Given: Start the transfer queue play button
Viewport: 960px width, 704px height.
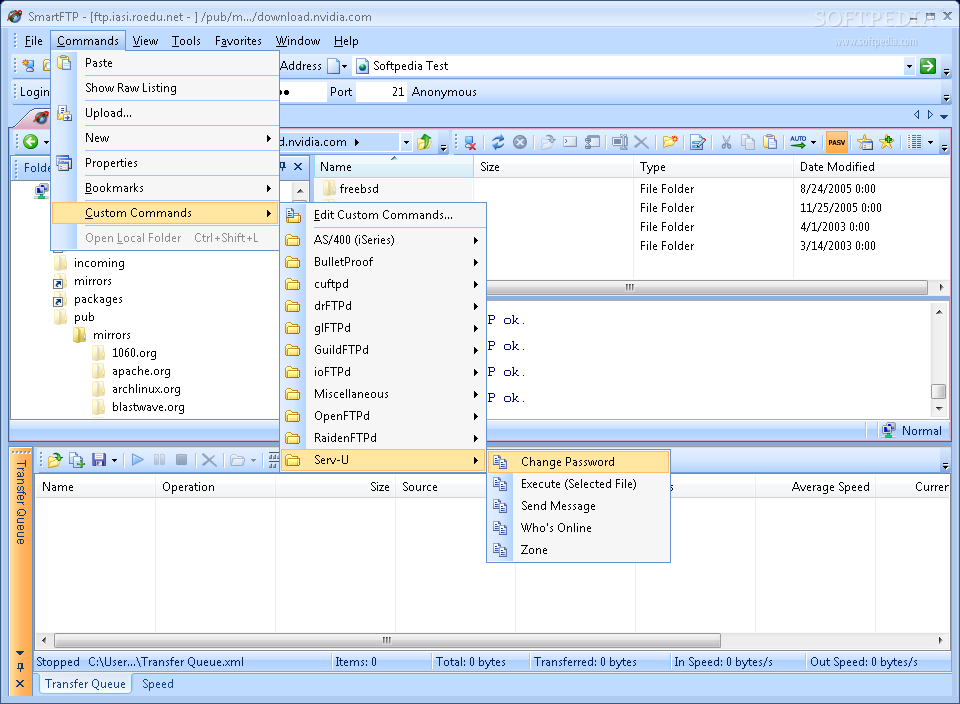Looking at the screenshot, I should (138, 460).
